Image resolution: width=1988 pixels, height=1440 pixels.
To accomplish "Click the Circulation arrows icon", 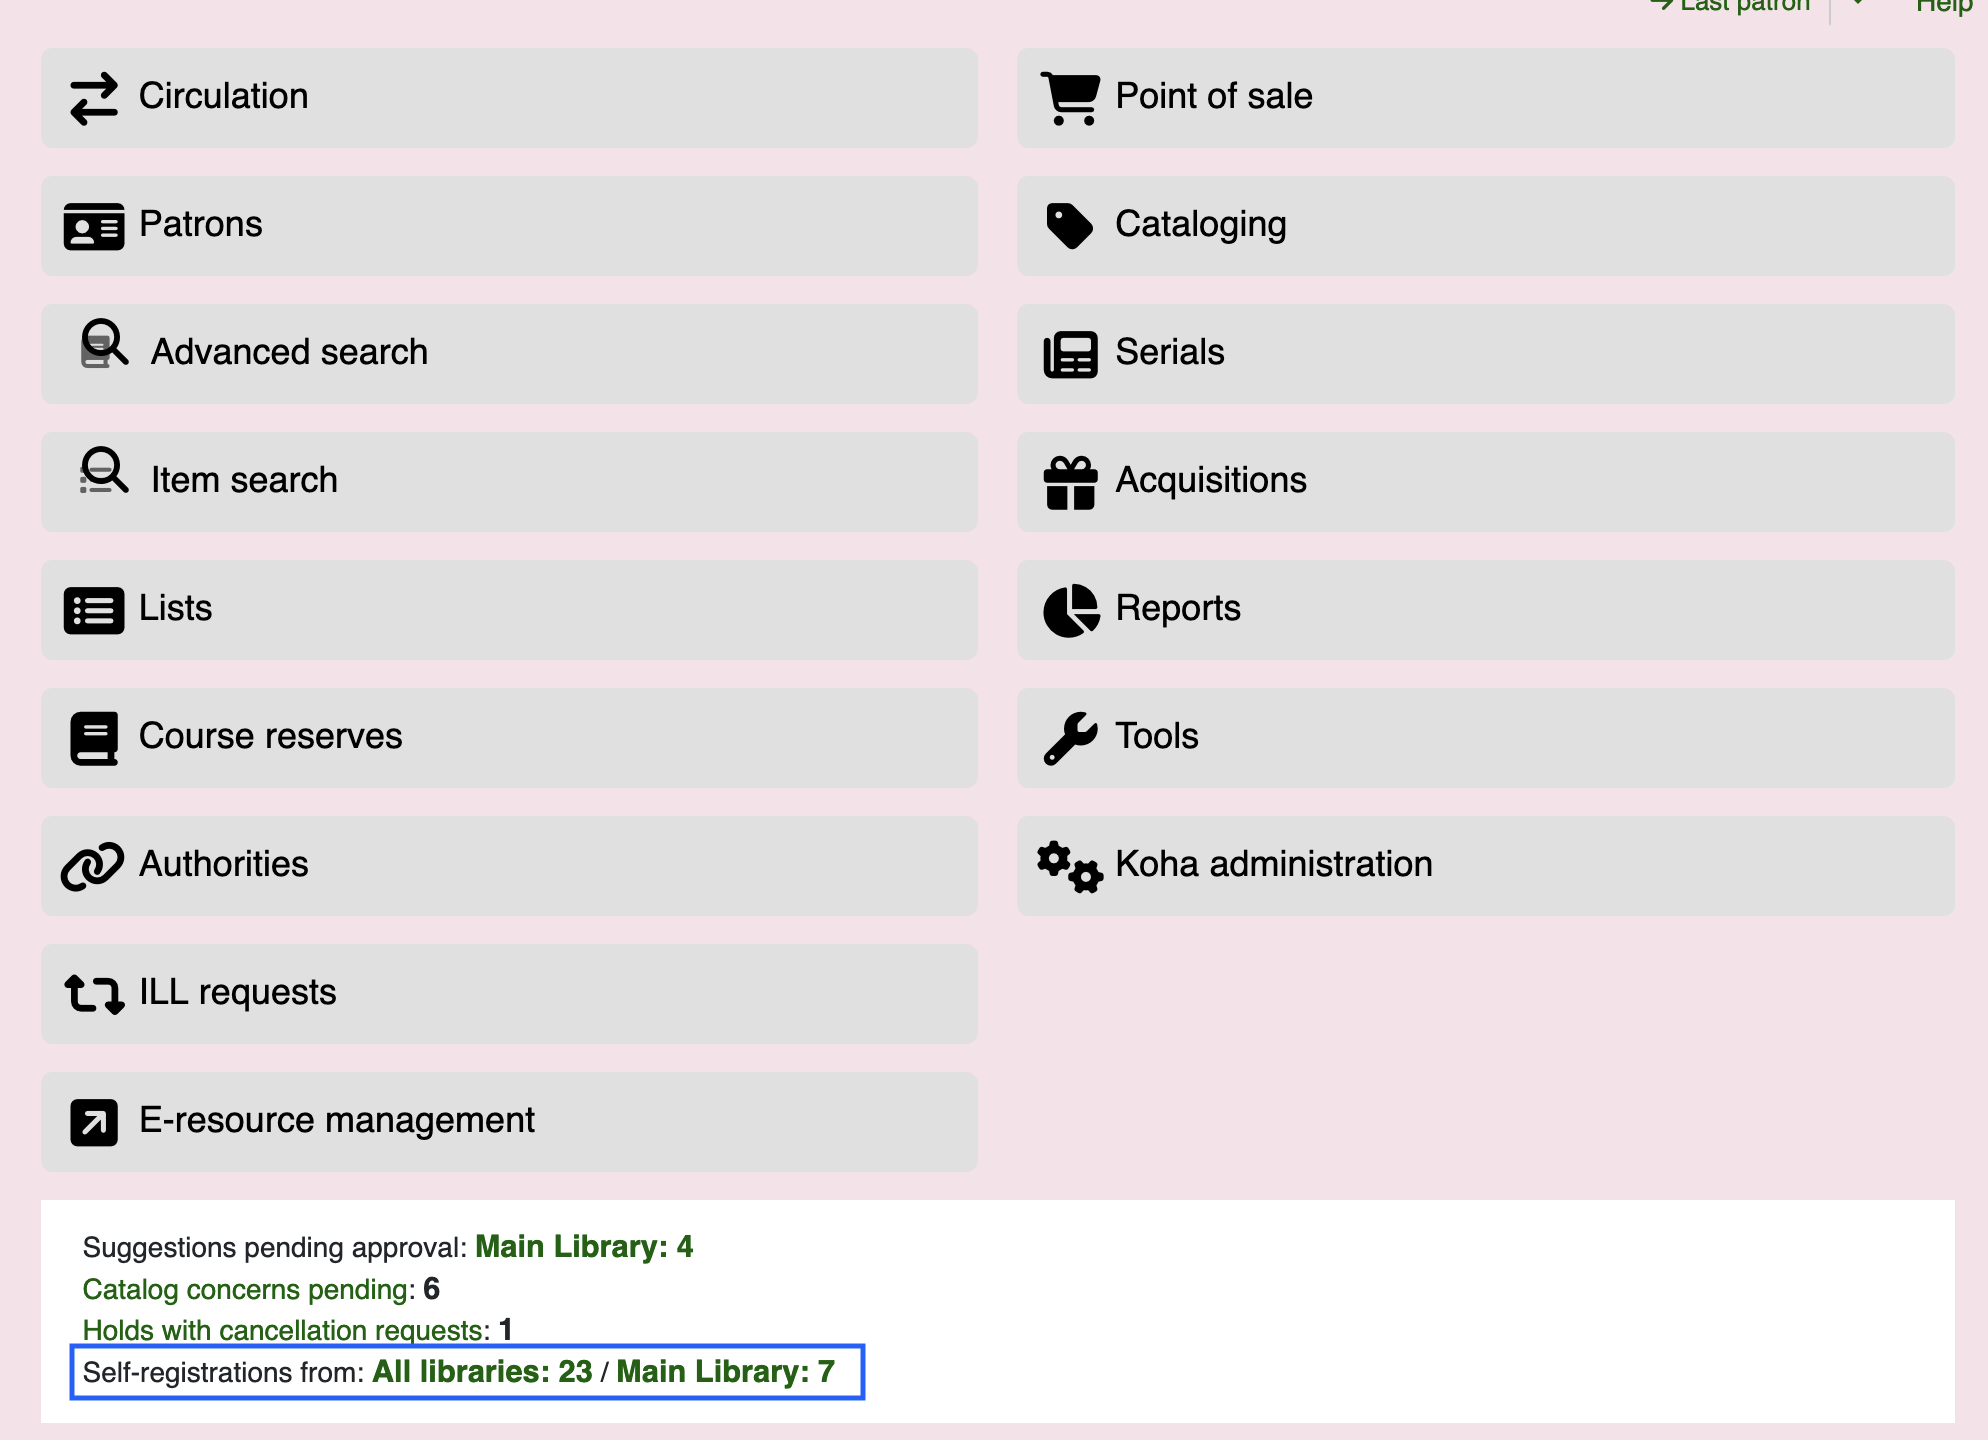I will pos(94,98).
